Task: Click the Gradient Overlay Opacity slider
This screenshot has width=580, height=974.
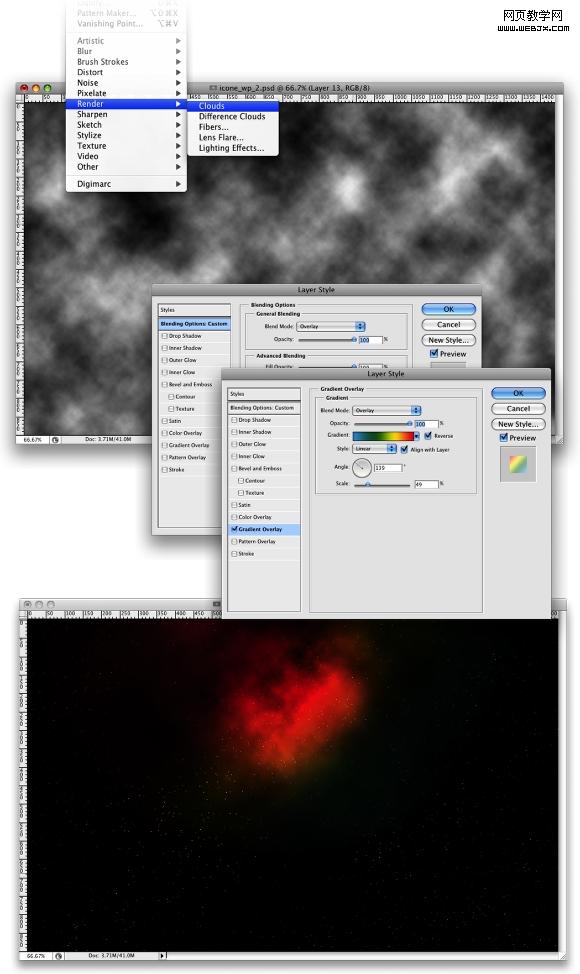Action: (383, 424)
